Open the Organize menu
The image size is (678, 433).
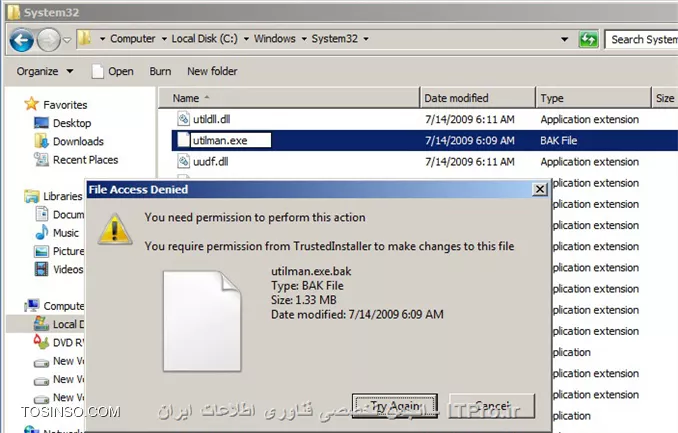(x=45, y=71)
